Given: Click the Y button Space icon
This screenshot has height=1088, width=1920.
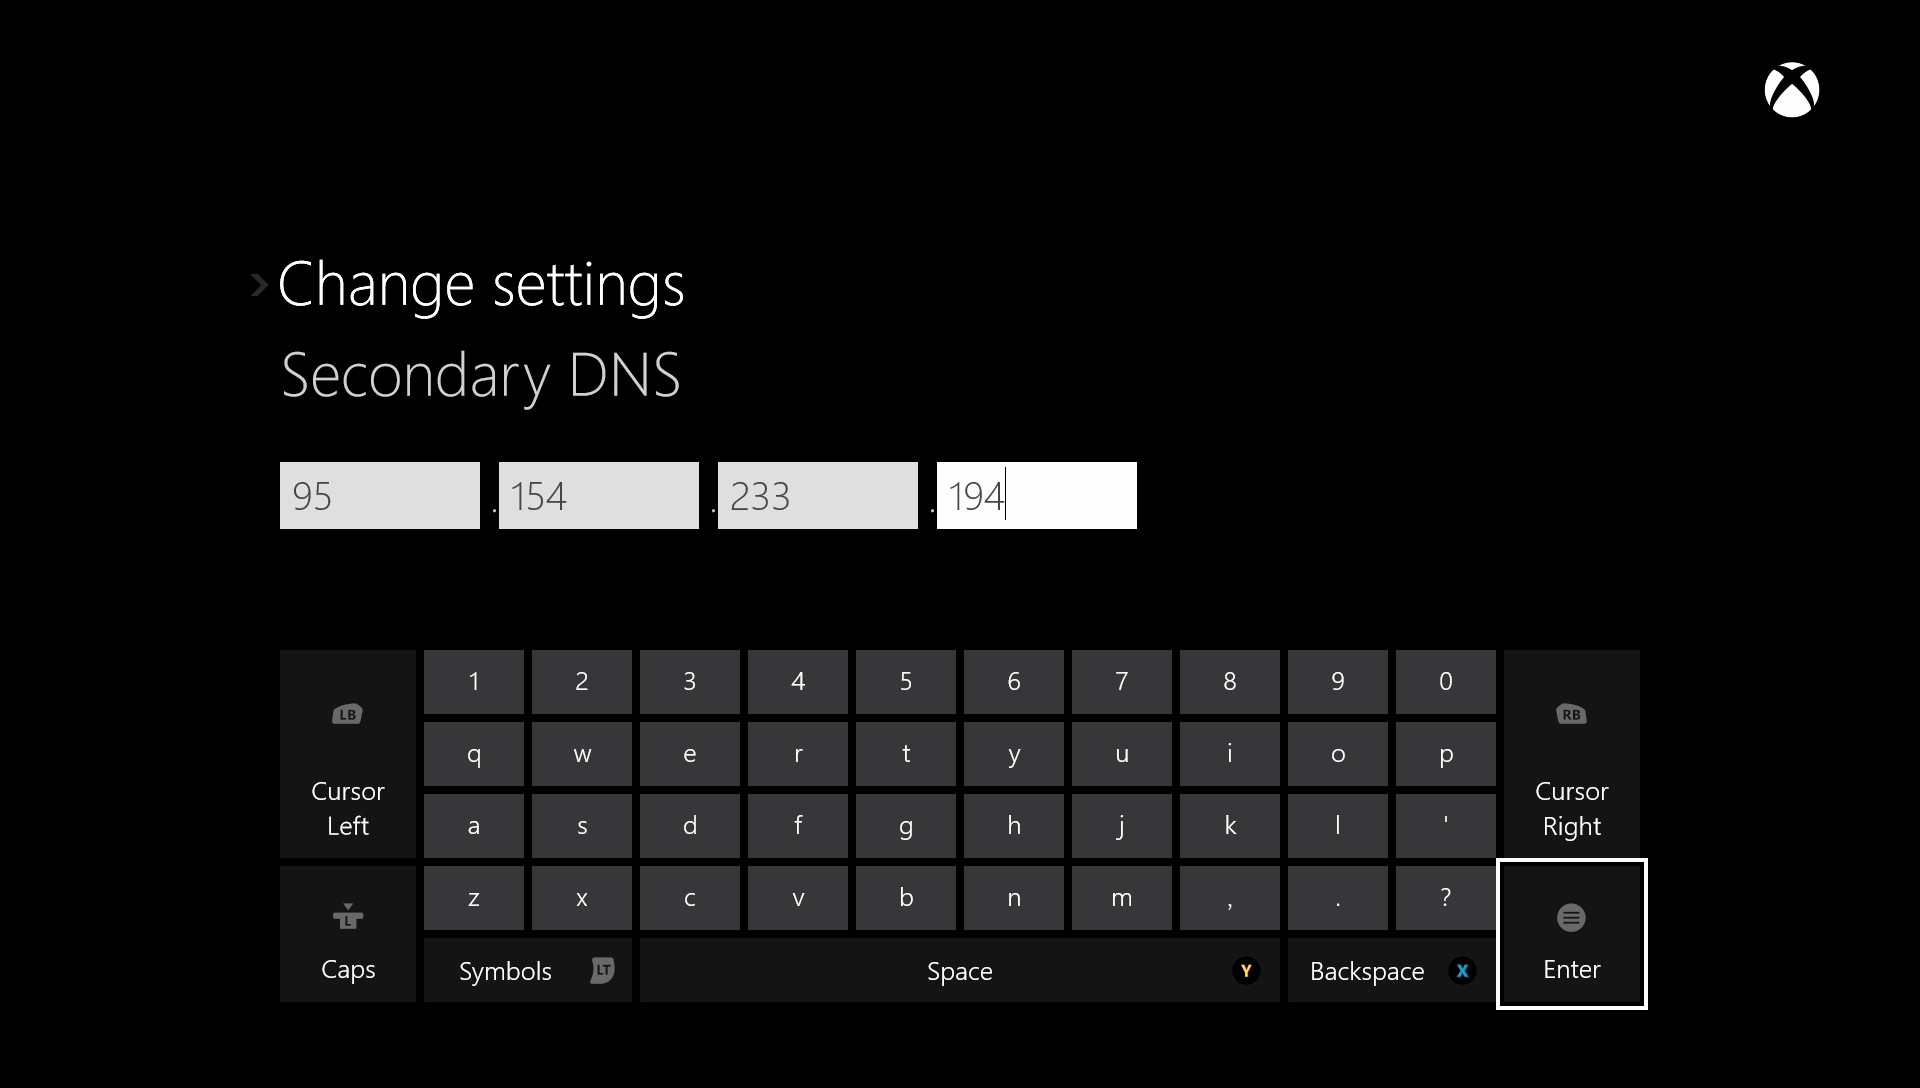Looking at the screenshot, I should coord(1245,971).
